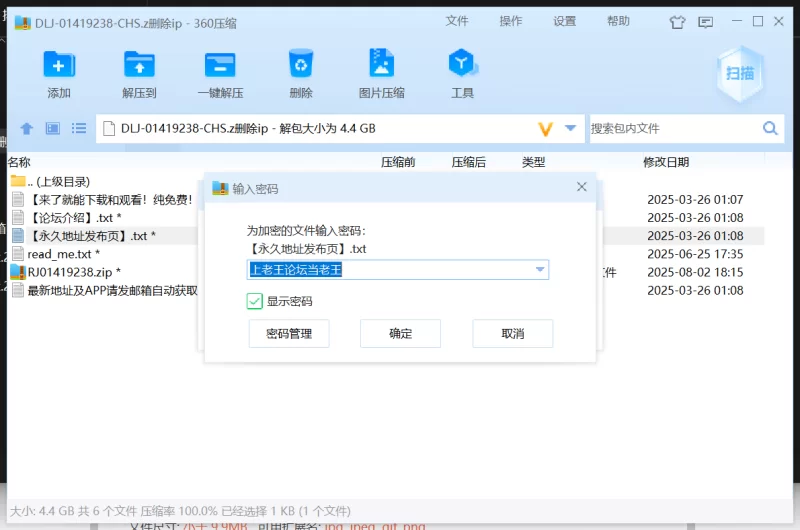Click the search magnifier icon
800x530 pixels.
point(770,129)
